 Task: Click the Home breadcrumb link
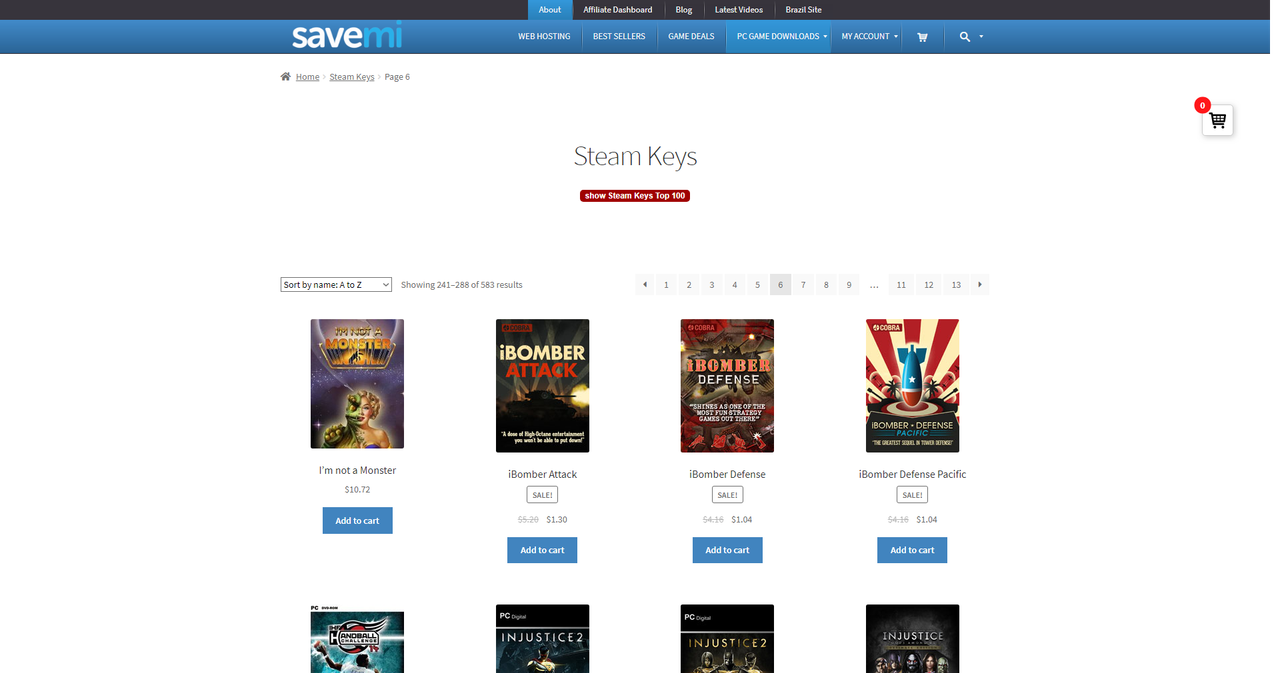(307, 77)
